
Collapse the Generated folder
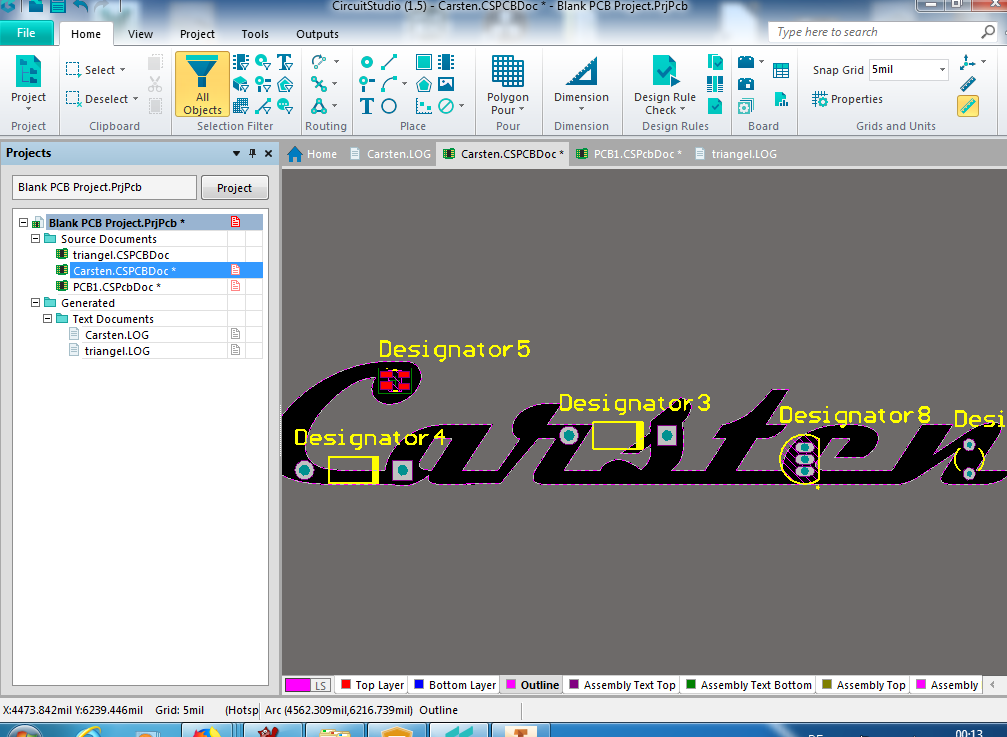(x=36, y=303)
